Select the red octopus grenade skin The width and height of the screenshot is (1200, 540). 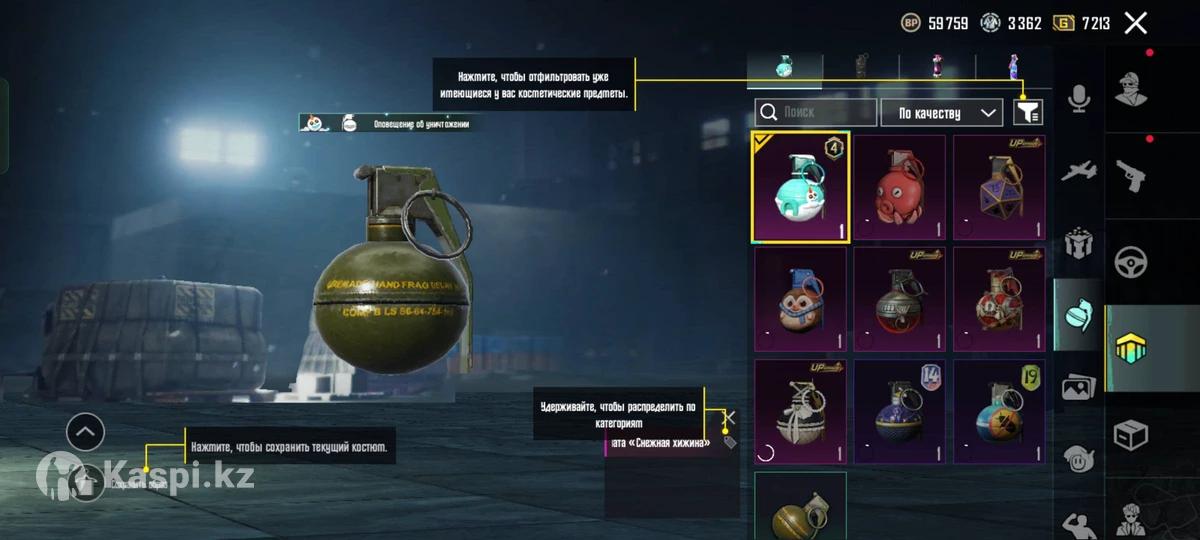click(899, 188)
